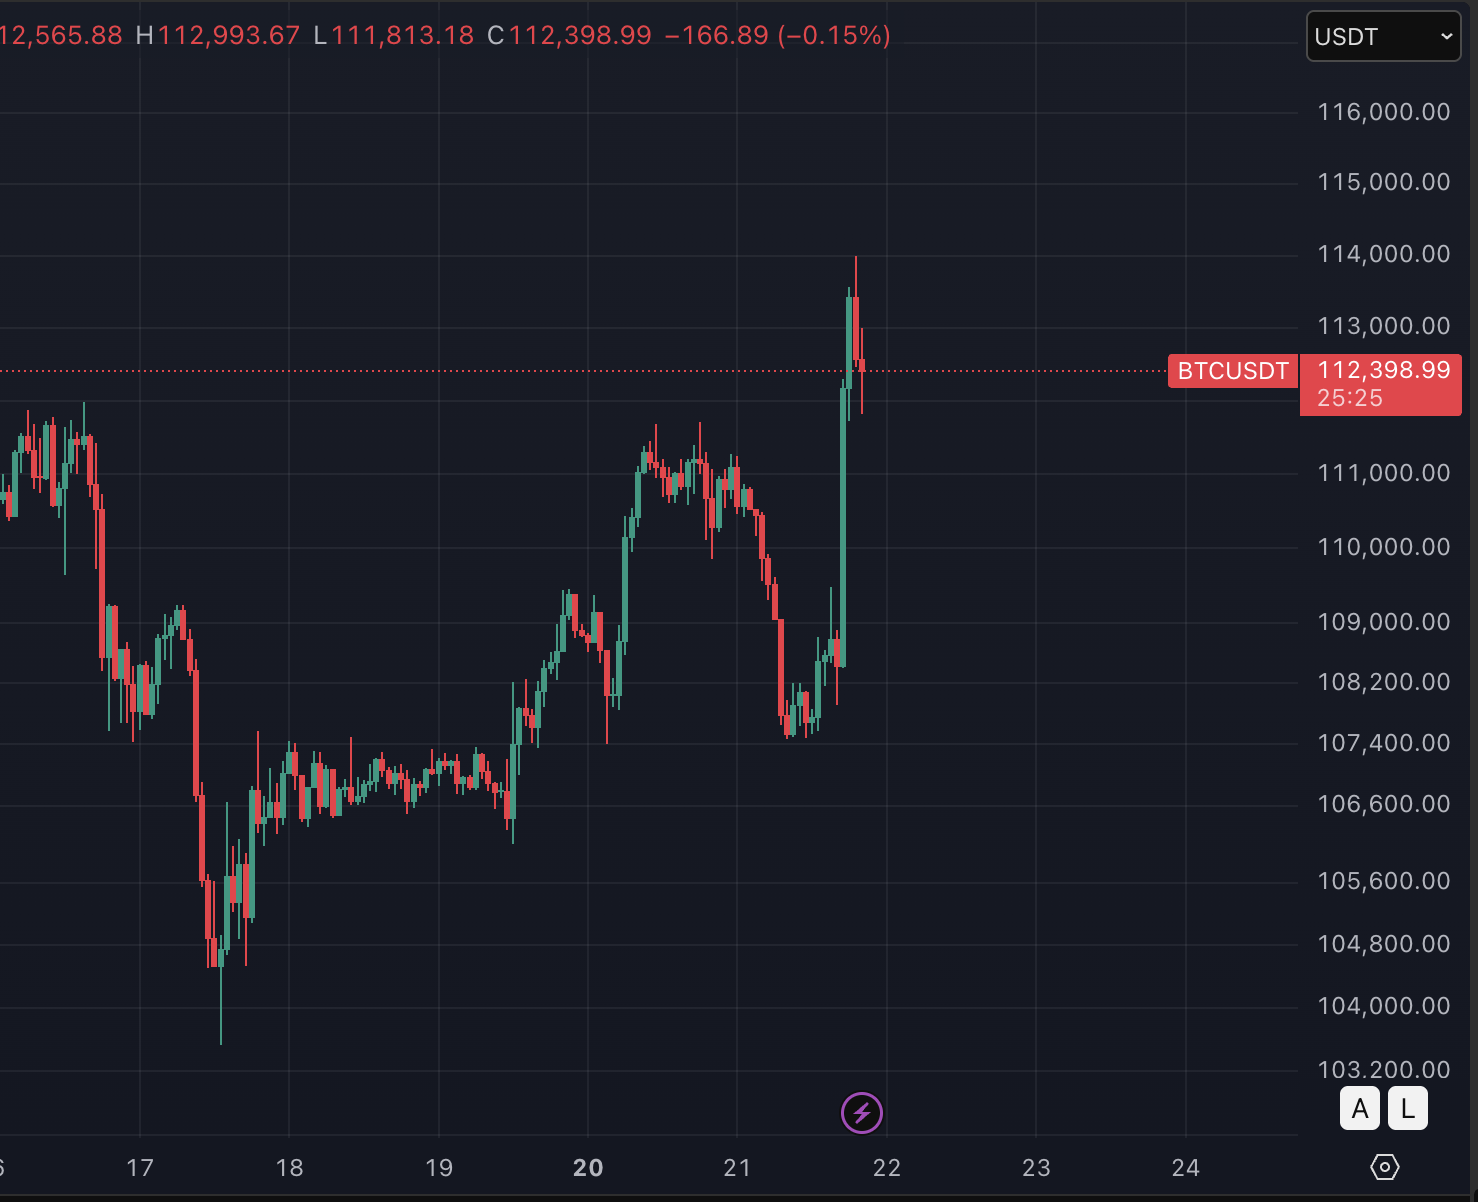Screen dimensions: 1478x1202
Task: Select date 17 on the time axis
Action: point(140,1168)
